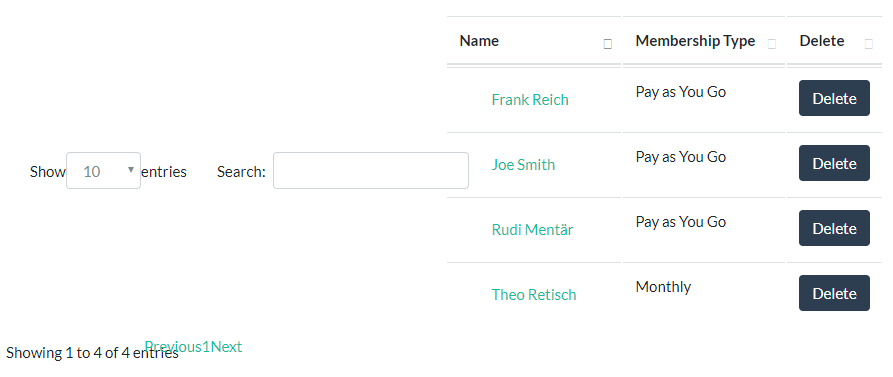Delete the Frank Reich entry
Viewport: 893px width, 377px height.
pos(834,98)
